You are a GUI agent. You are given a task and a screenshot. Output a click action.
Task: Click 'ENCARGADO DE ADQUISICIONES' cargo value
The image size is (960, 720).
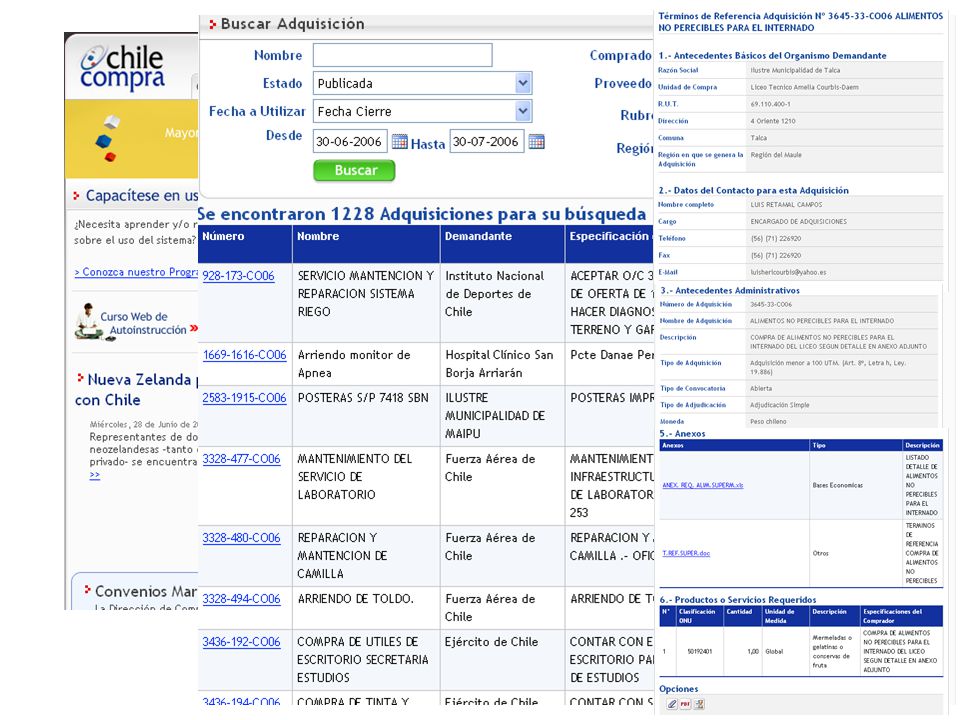pos(798,222)
